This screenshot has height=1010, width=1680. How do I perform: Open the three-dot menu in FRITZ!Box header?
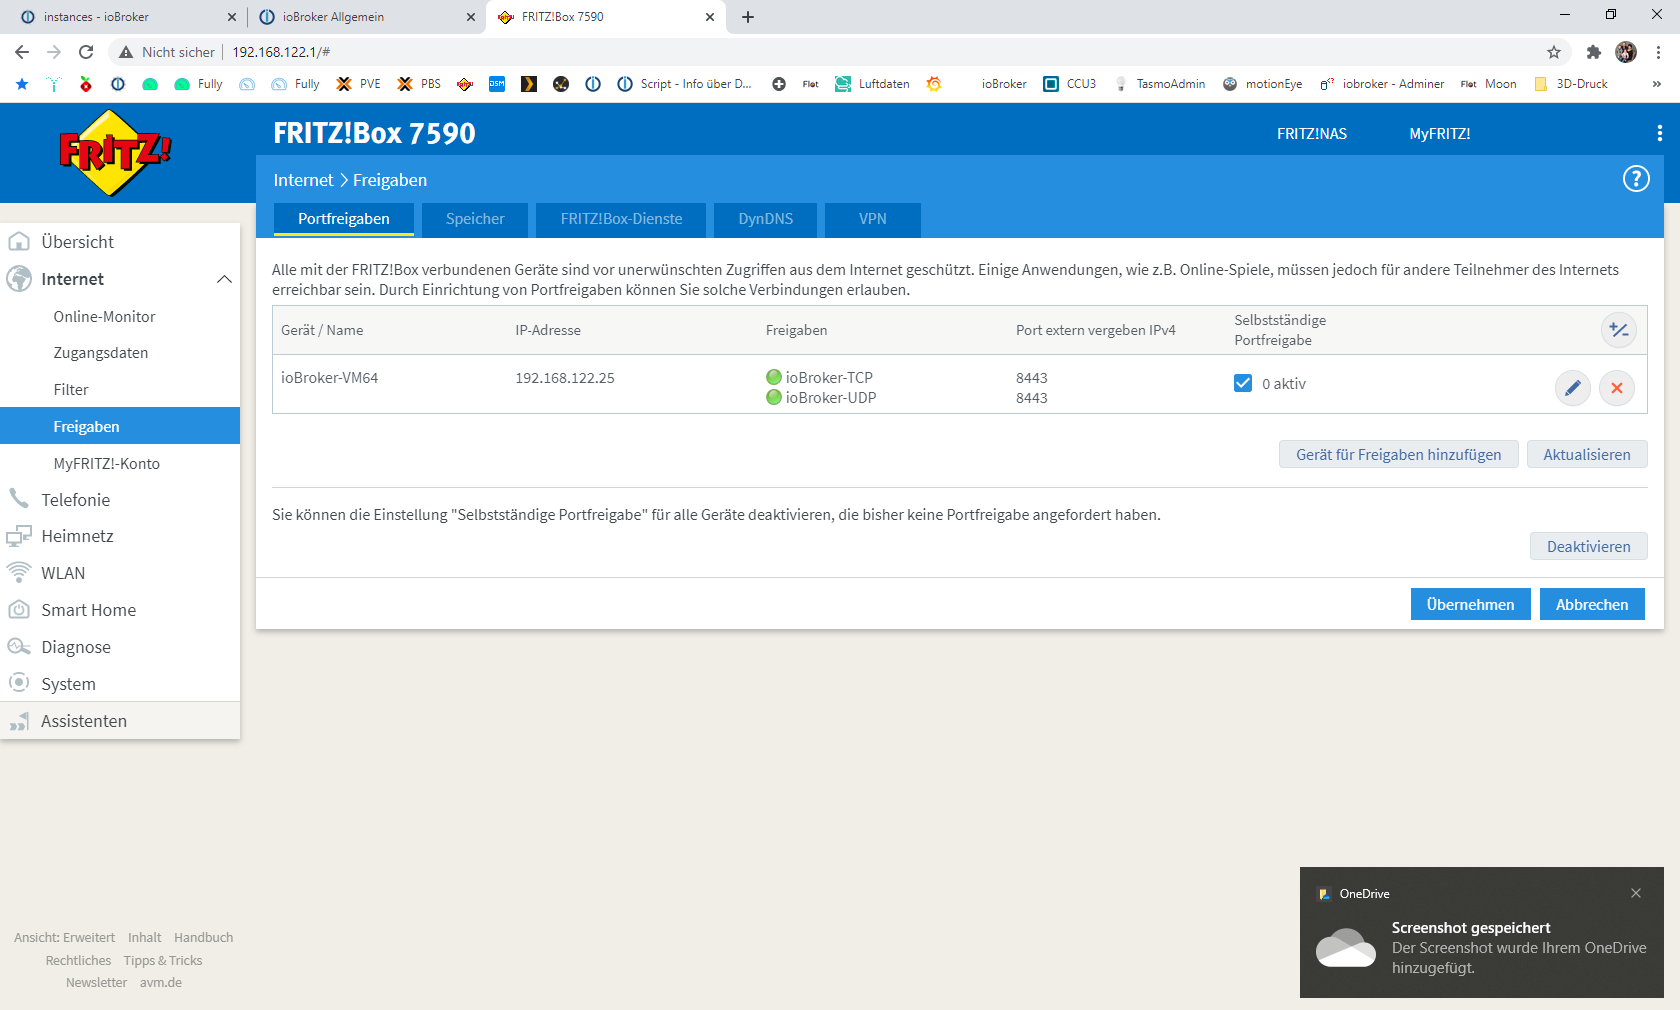pos(1659,133)
